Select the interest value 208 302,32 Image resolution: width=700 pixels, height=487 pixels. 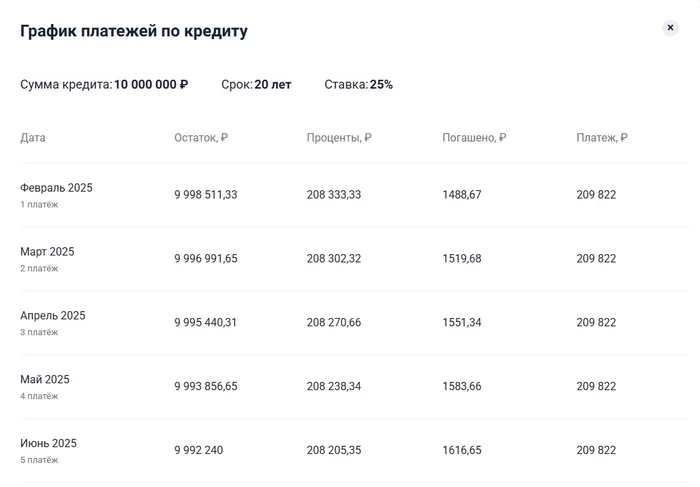pos(338,259)
